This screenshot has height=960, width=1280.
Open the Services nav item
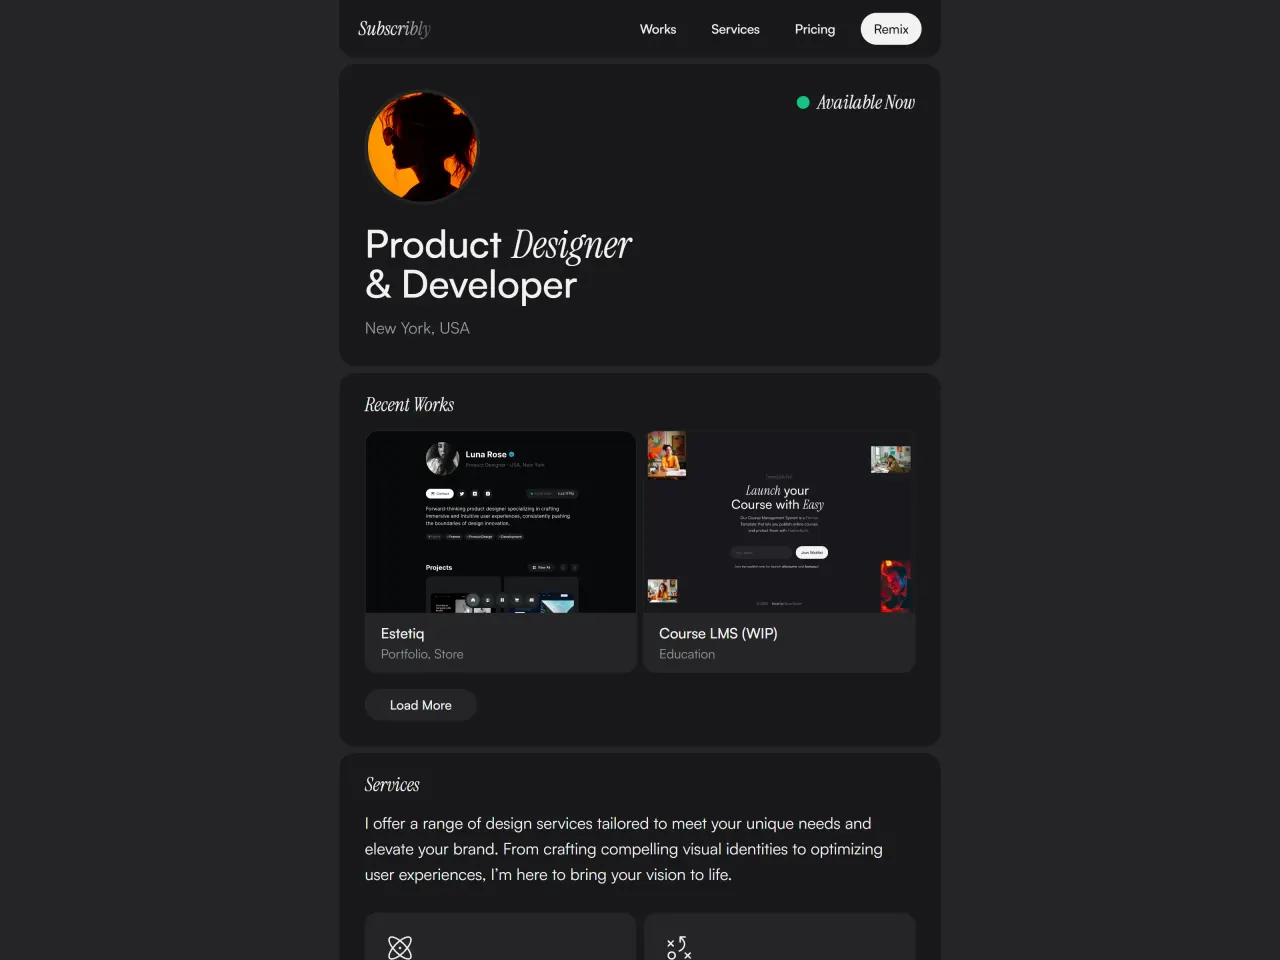click(x=735, y=29)
